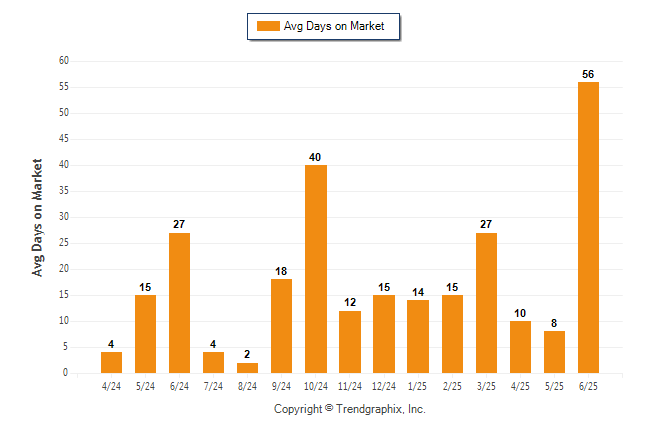Click the 2/25 x-axis label

point(452,386)
